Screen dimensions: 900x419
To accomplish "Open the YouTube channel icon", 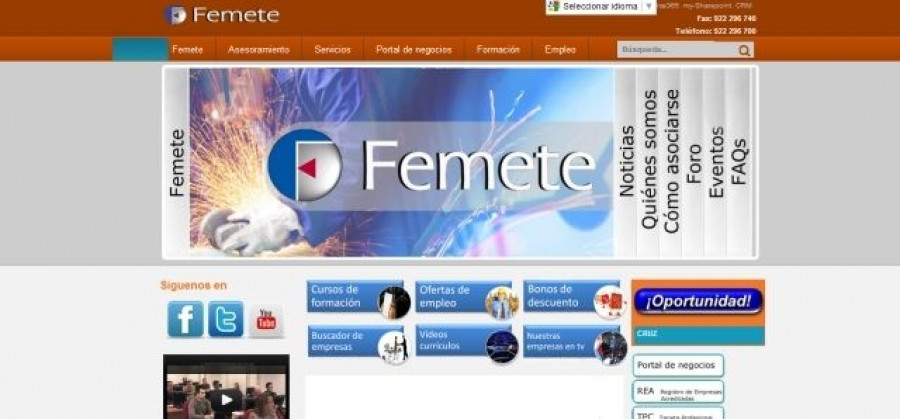I will [266, 320].
